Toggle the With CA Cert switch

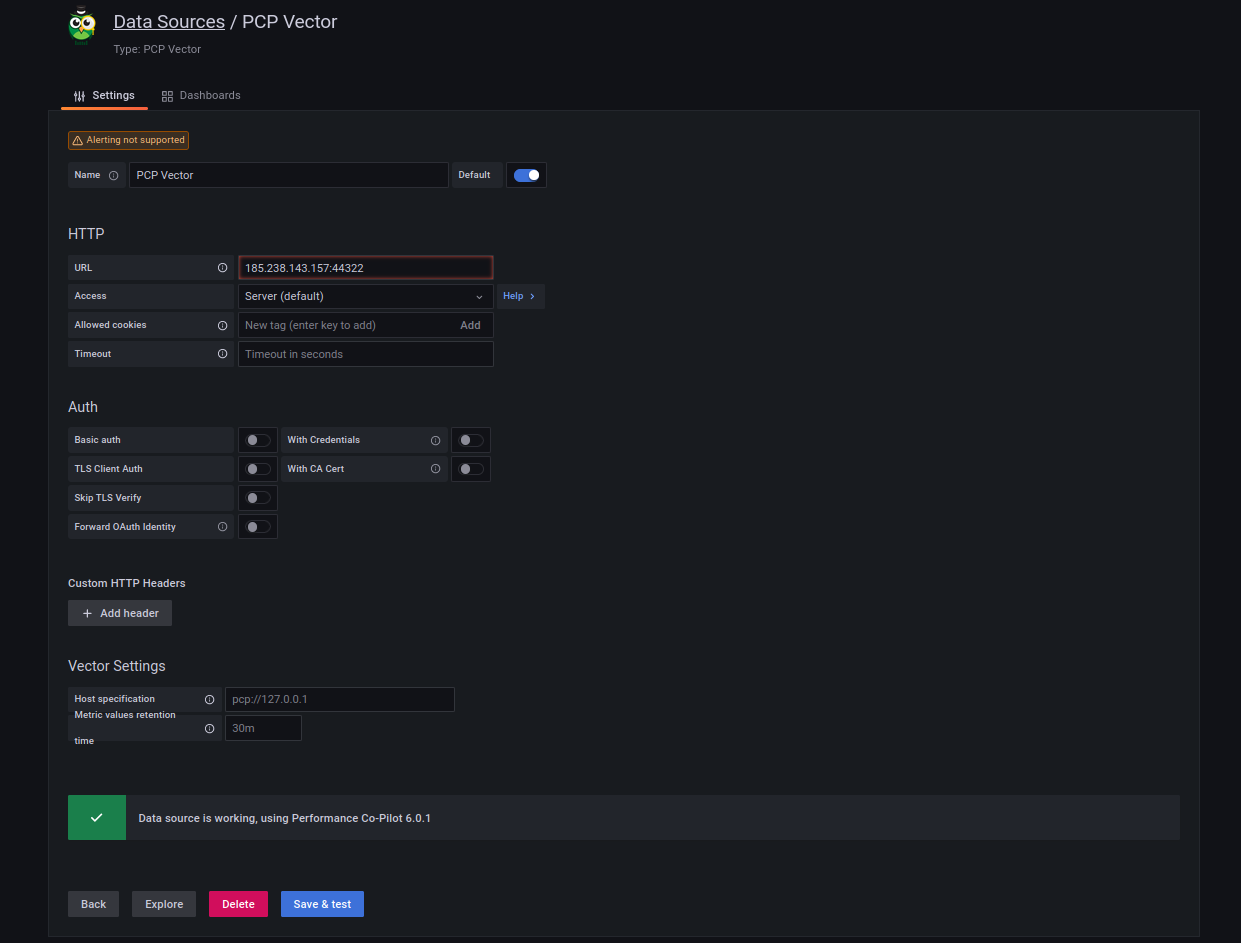[x=471, y=469]
